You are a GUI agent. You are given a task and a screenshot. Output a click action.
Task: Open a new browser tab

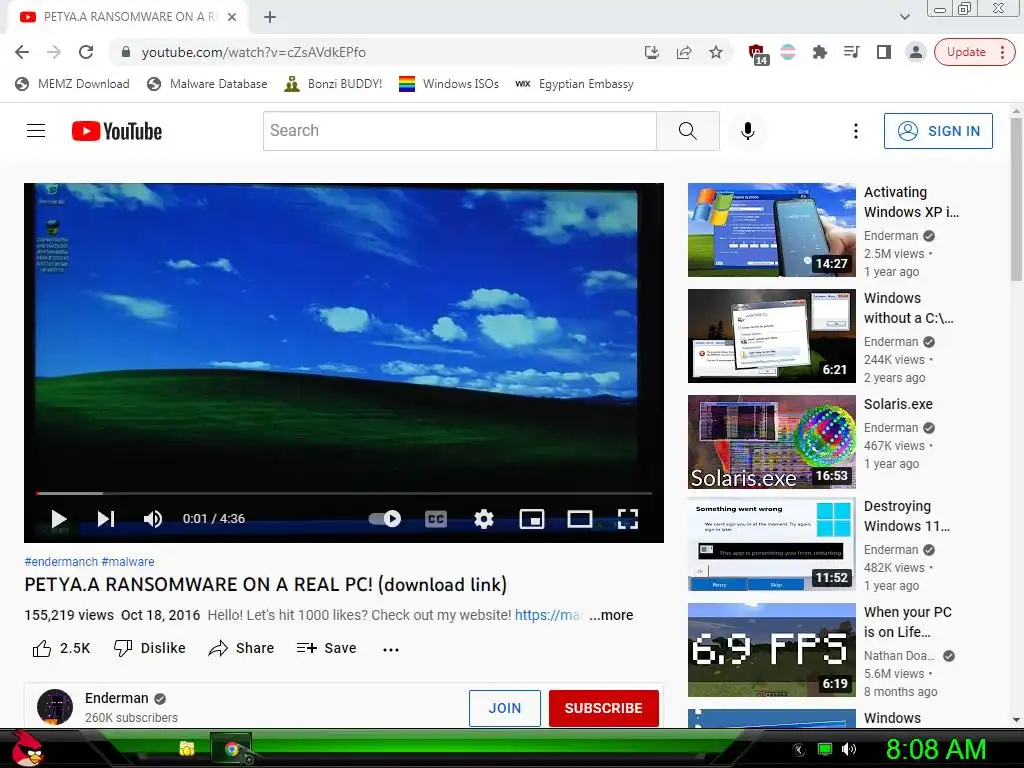(x=270, y=17)
